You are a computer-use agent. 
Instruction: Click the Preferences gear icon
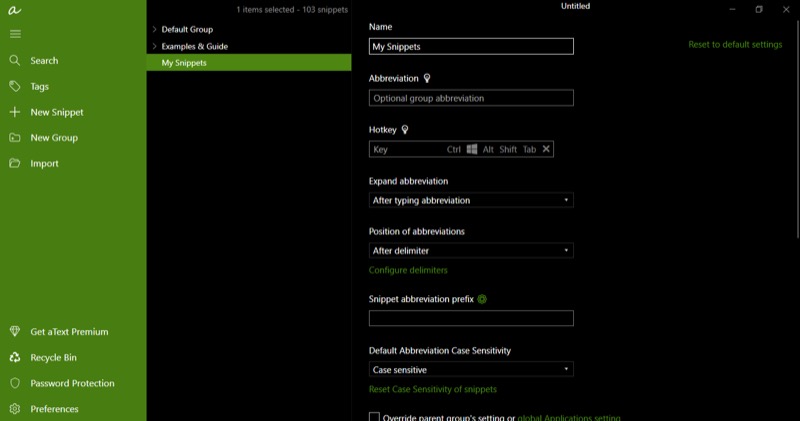pos(15,409)
